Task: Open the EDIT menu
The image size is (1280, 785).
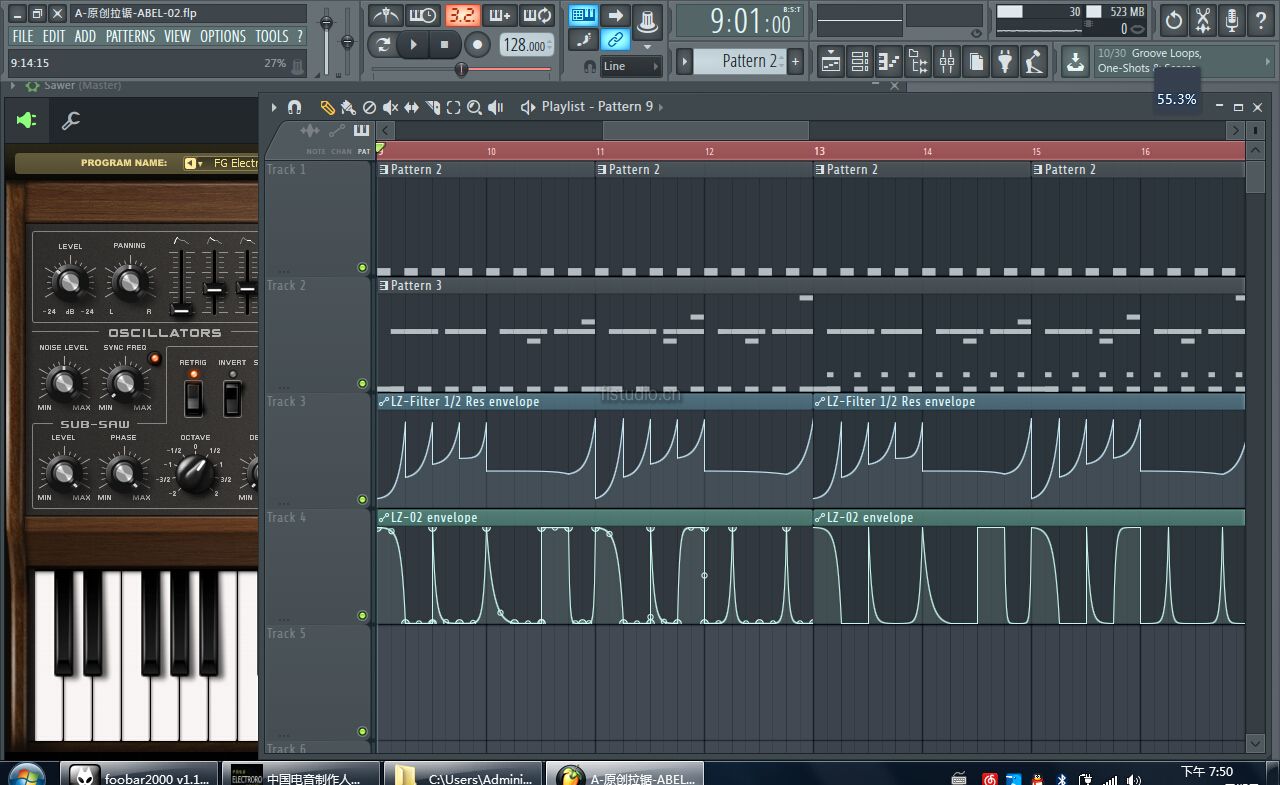Action: click(x=54, y=36)
